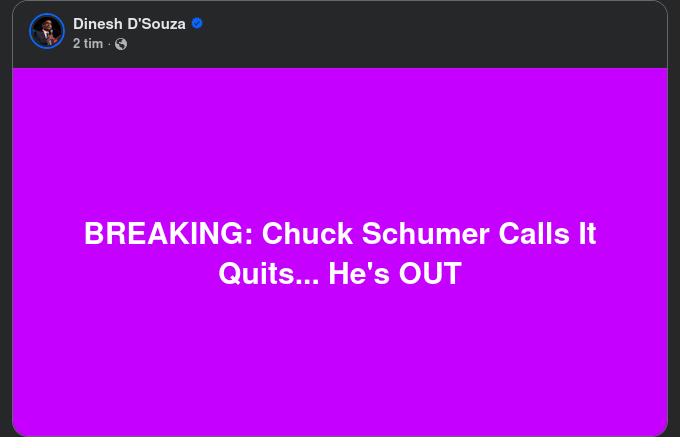Screen dimensions: 680x437
Task: Click Dinesh D'Souza's profile picture
Action: tap(47, 31)
